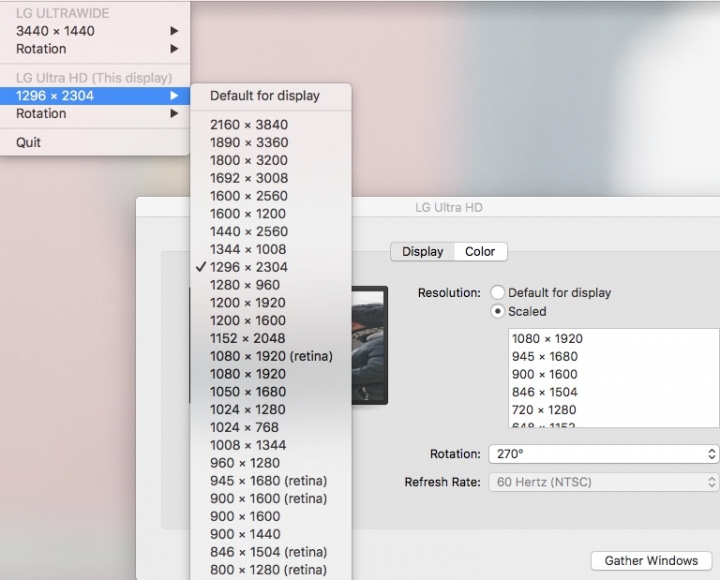Viewport: 720px width, 580px height.
Task: Select Default for display radio button
Action: click(497, 293)
